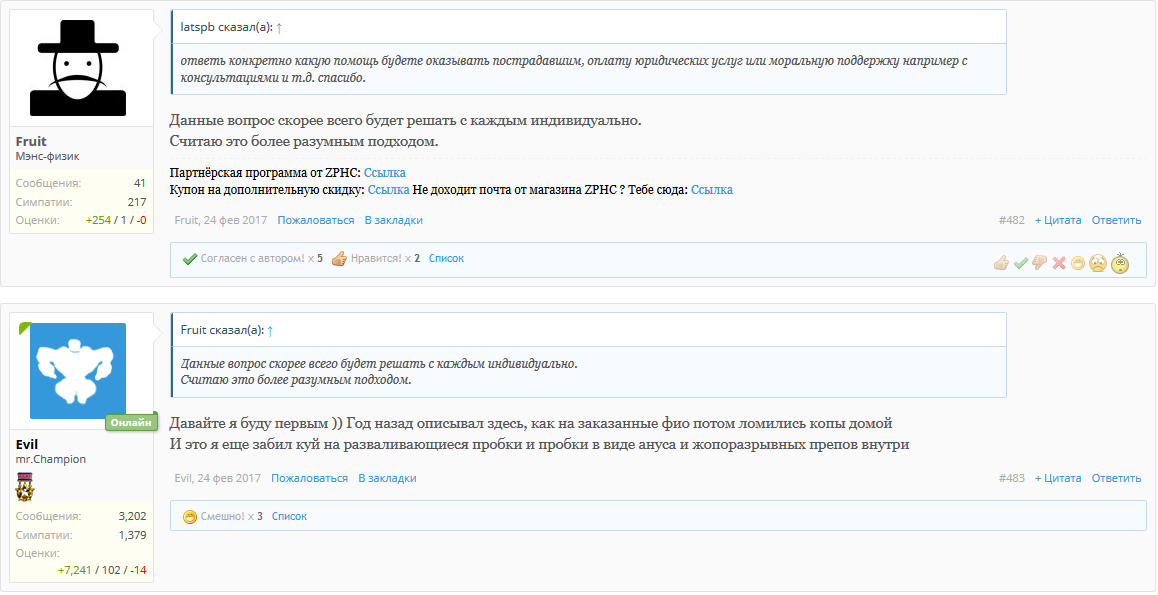Click the red X disagree rating icon
Screen dimensions: 1158x595
[1058, 263]
